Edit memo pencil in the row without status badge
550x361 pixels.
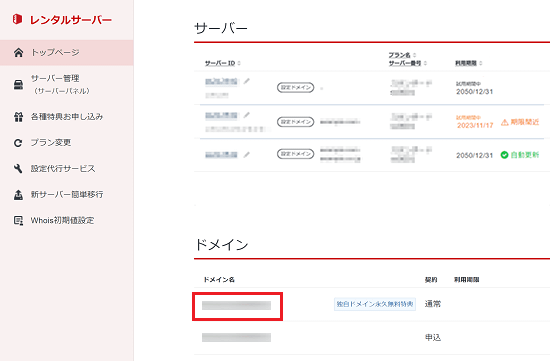pos(247,81)
